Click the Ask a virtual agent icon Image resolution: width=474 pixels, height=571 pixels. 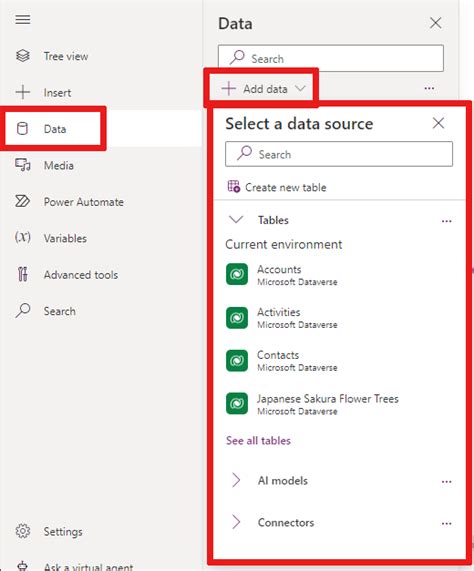pos(23,566)
